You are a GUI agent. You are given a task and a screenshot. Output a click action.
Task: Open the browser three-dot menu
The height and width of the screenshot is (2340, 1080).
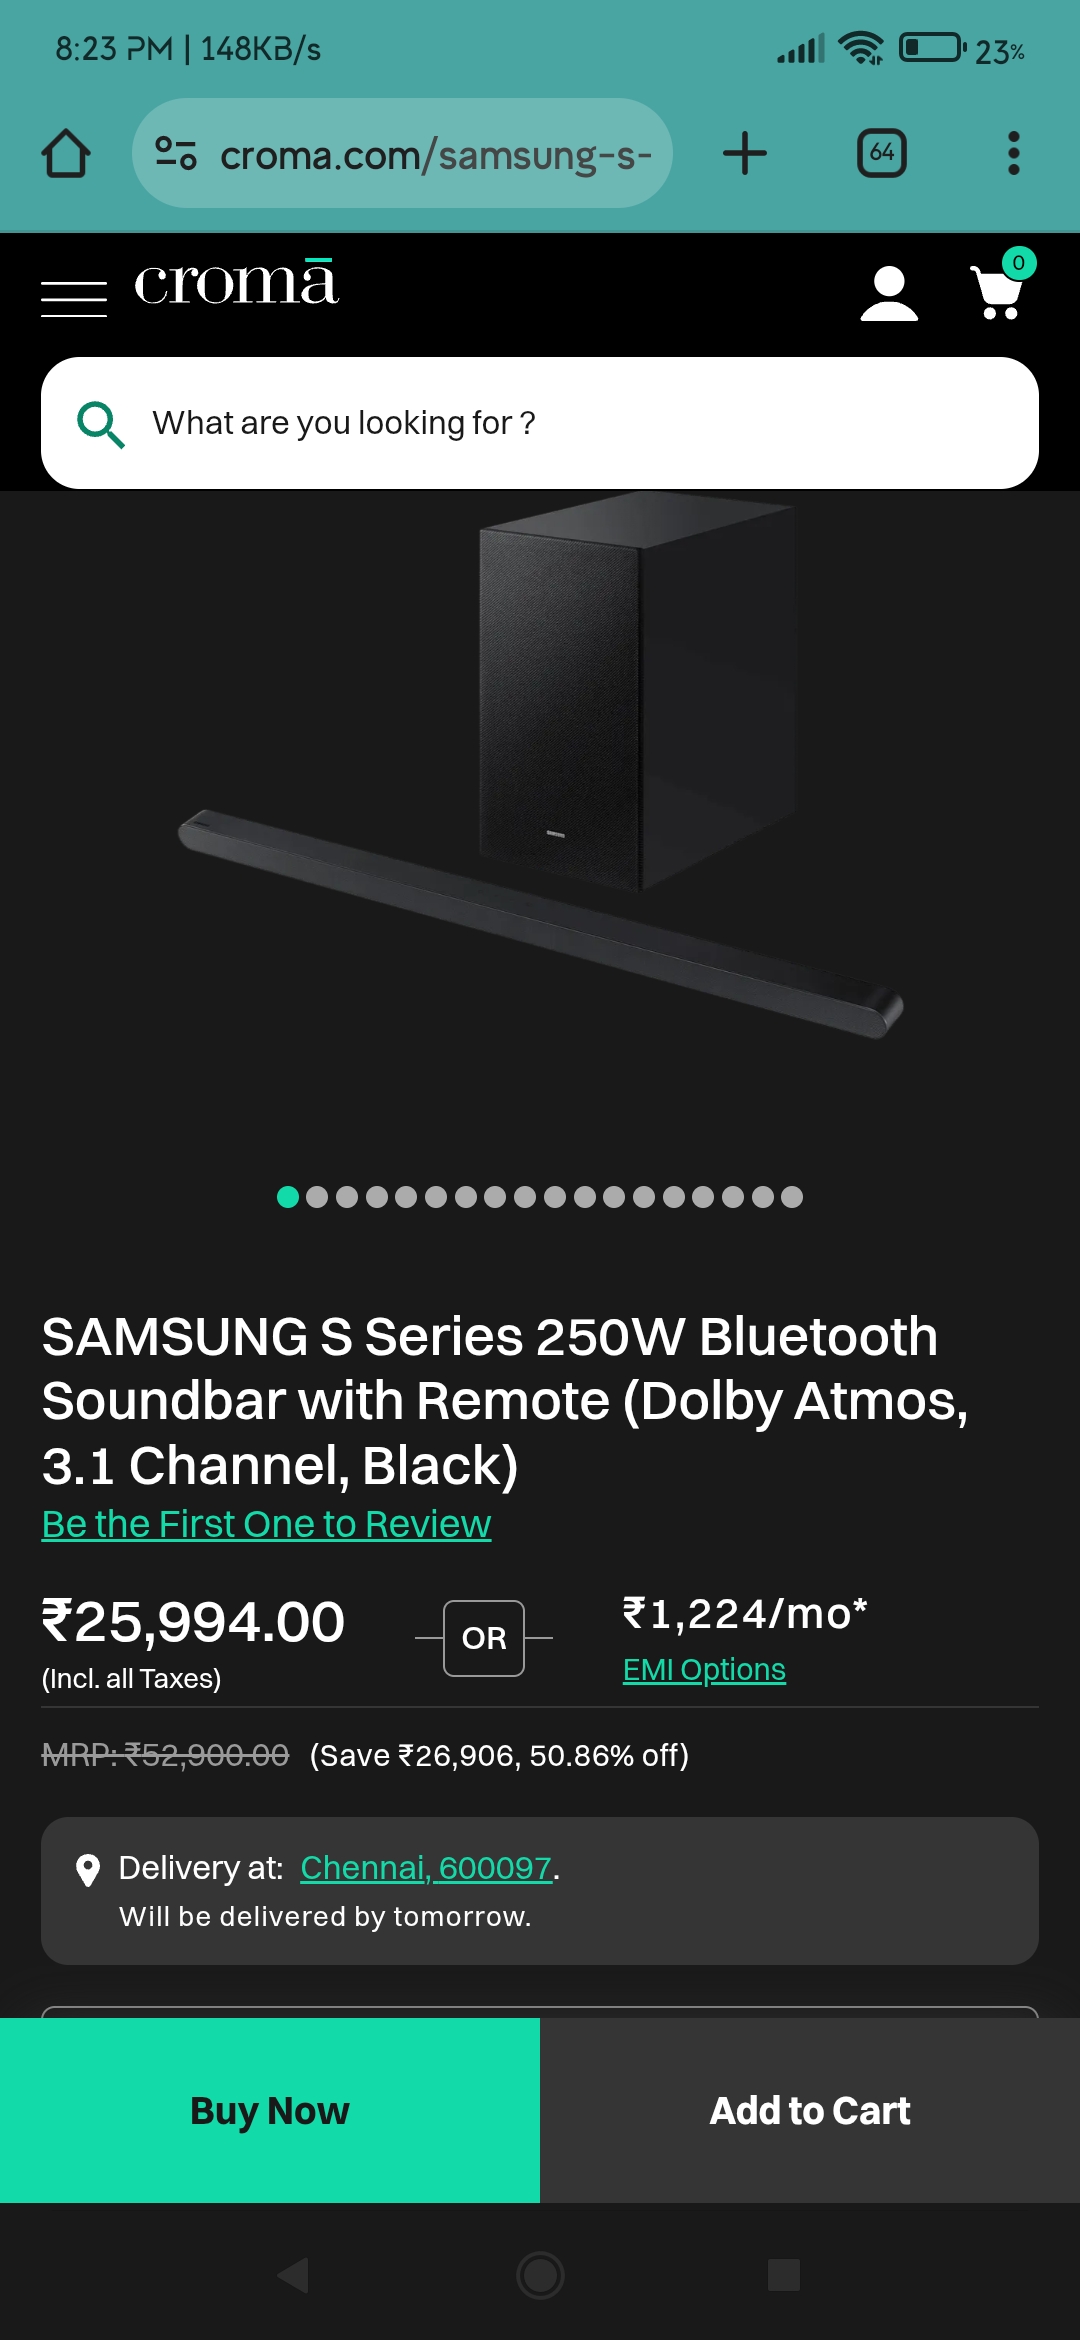pos(1013,154)
